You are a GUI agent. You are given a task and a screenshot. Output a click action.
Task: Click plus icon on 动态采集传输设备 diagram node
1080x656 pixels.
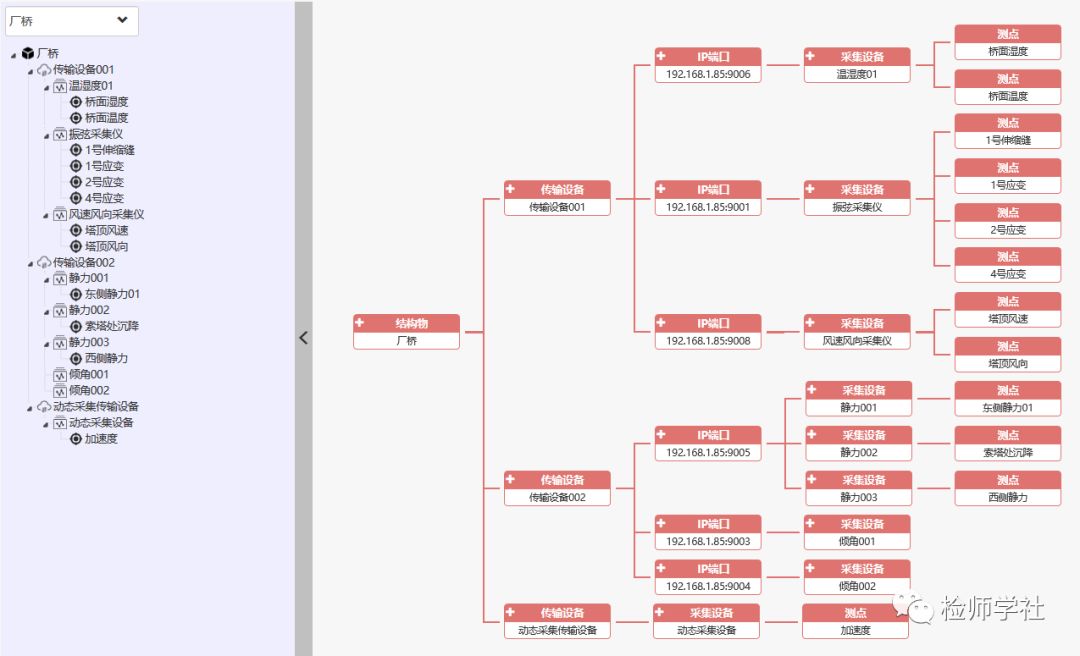click(510, 612)
